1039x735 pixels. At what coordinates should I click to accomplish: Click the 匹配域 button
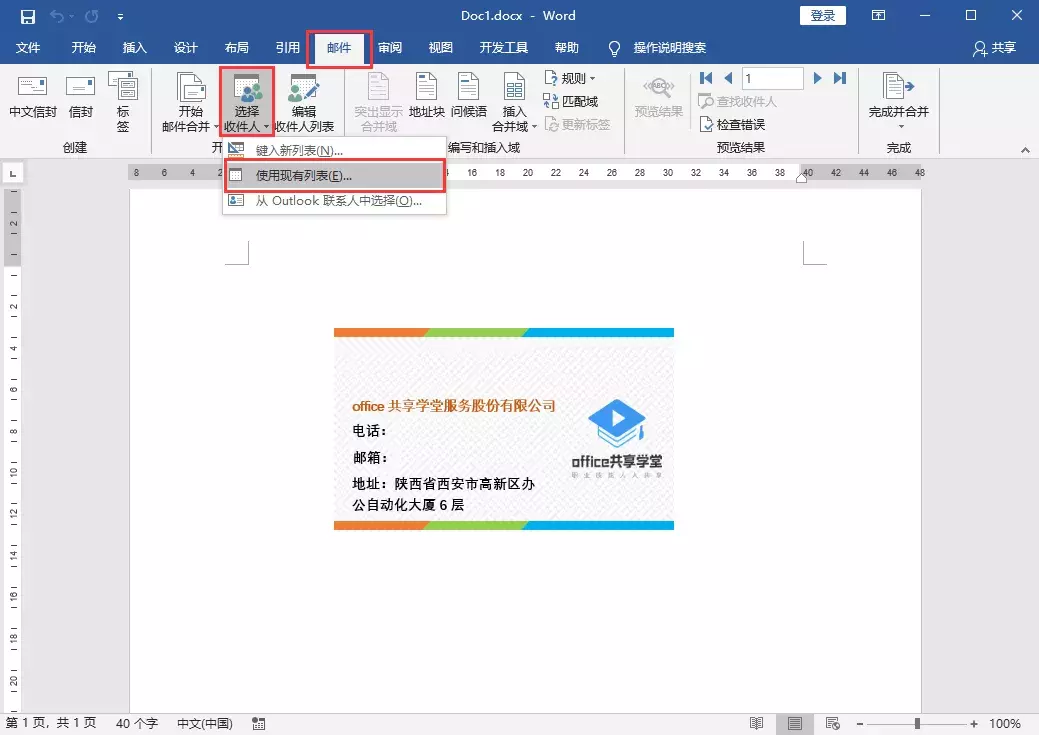click(x=571, y=101)
